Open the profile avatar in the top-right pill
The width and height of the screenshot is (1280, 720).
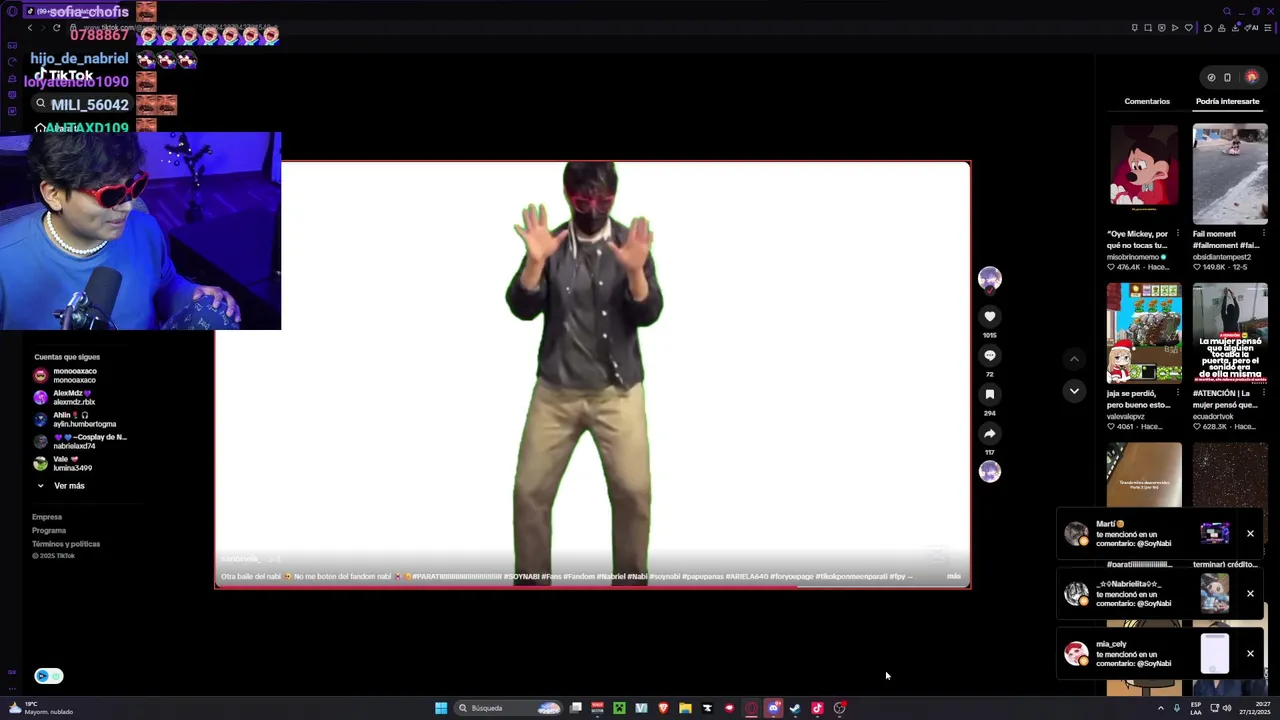(1252, 77)
